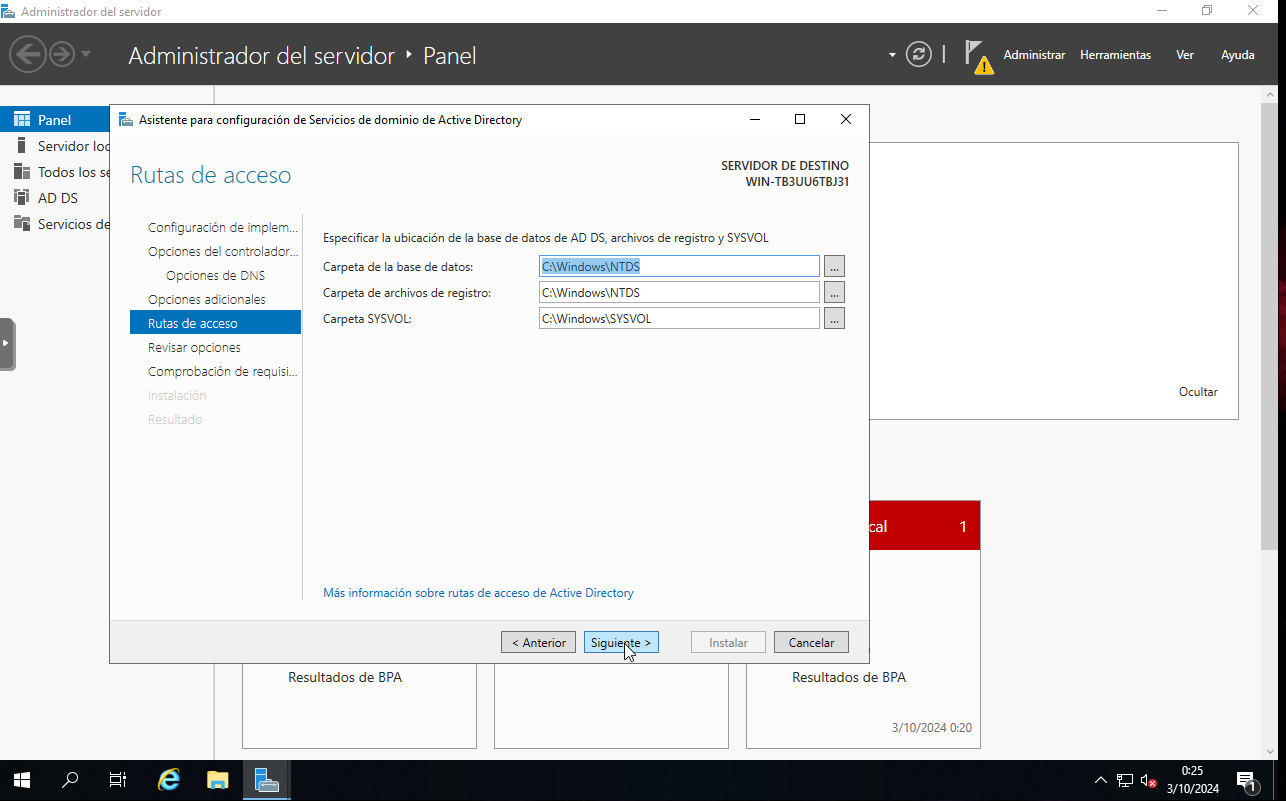The height and width of the screenshot is (801, 1286).
Task: Open Resultados de BPA in the right tile
Action: (x=849, y=677)
